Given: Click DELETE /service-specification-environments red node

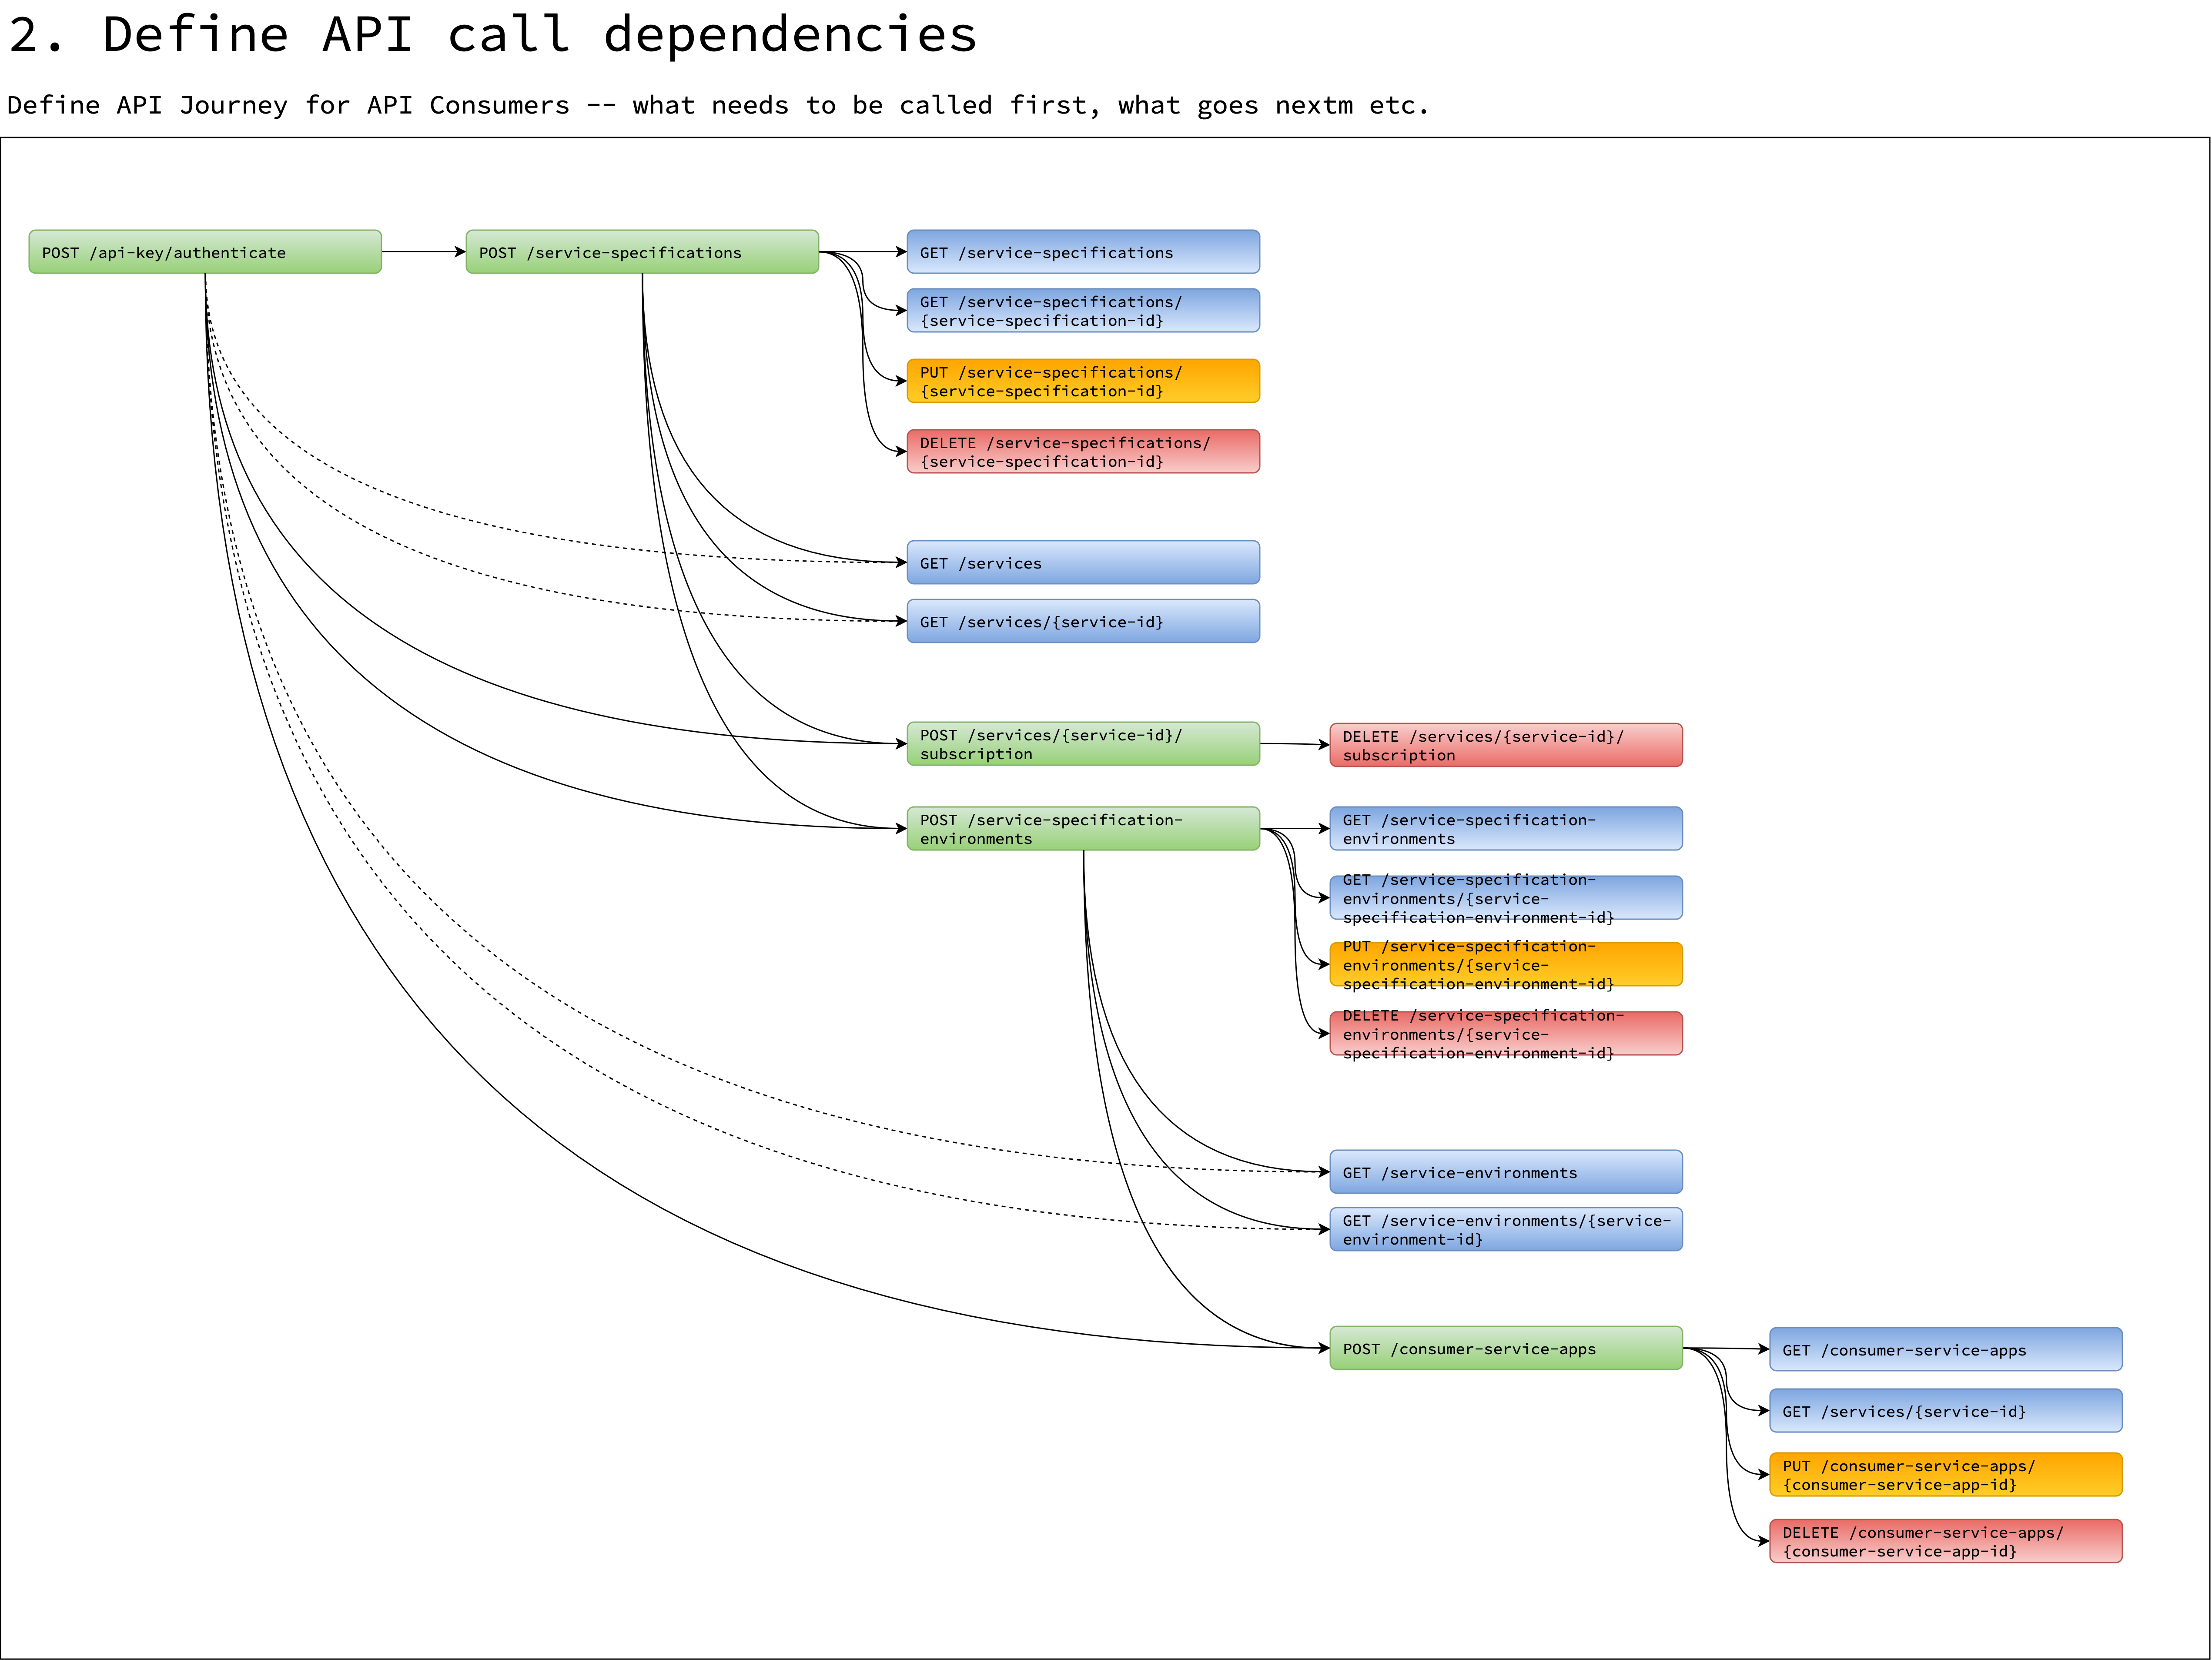Looking at the screenshot, I should coord(1505,1034).
